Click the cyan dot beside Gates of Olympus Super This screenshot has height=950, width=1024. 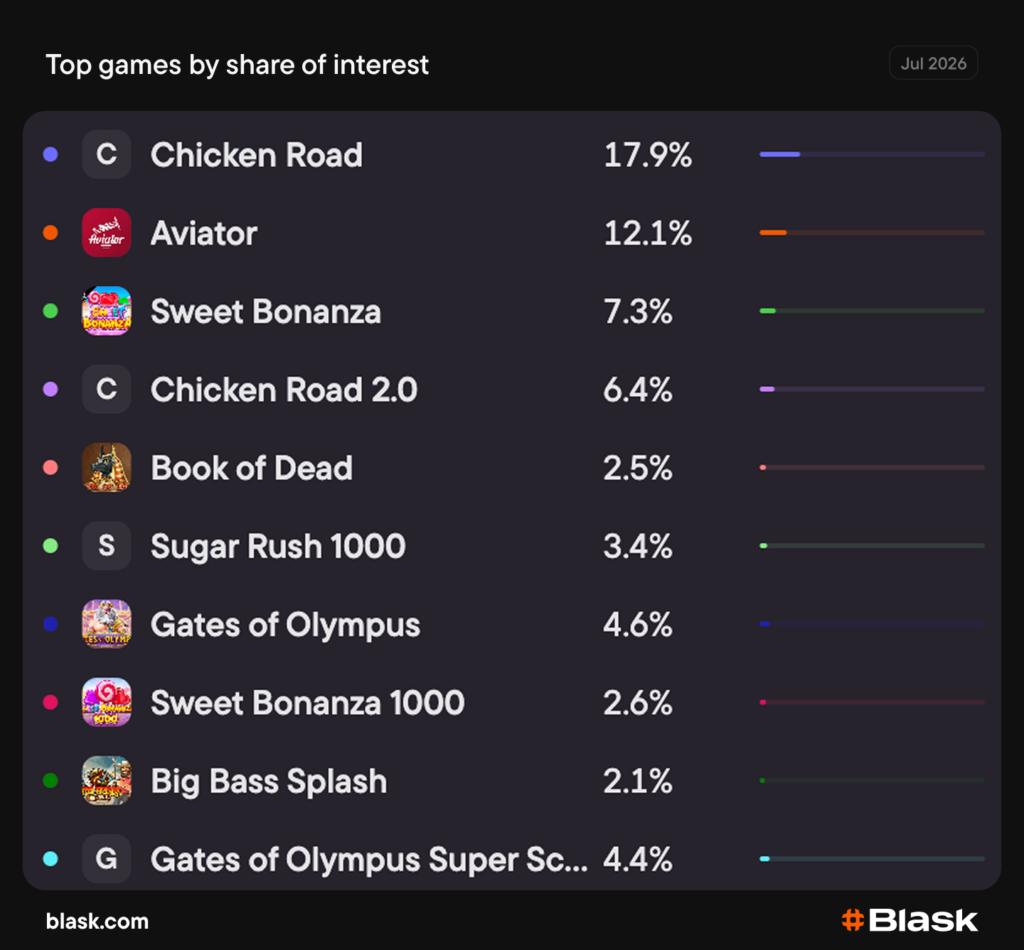[x=50, y=859]
